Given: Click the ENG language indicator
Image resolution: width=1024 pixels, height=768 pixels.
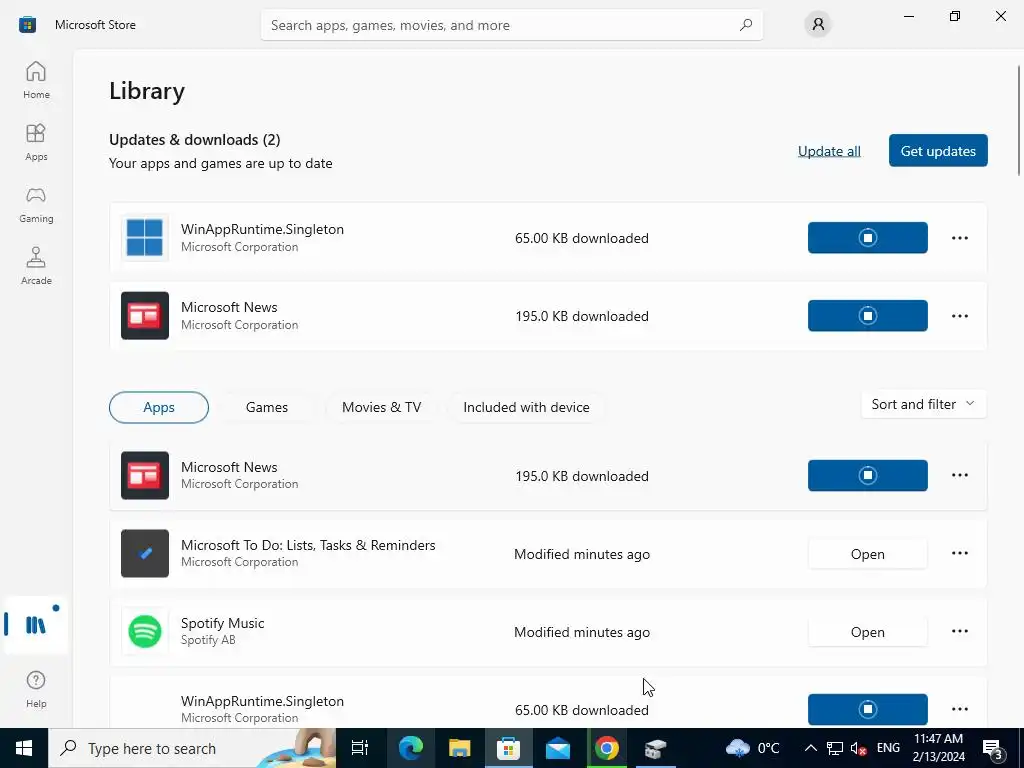Looking at the screenshot, I should pyautogui.click(x=888, y=748).
